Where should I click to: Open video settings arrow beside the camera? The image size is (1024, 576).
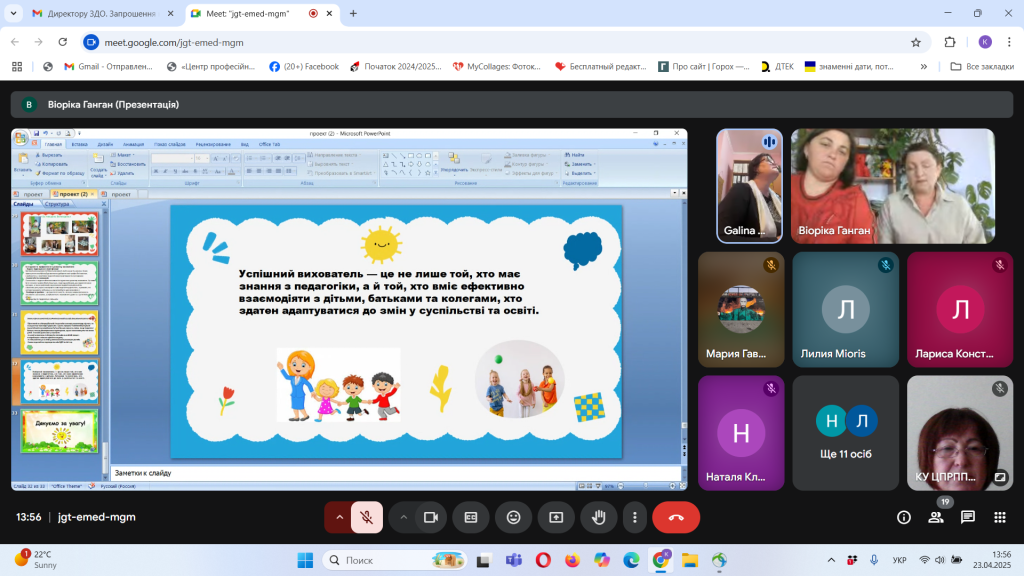click(x=404, y=517)
